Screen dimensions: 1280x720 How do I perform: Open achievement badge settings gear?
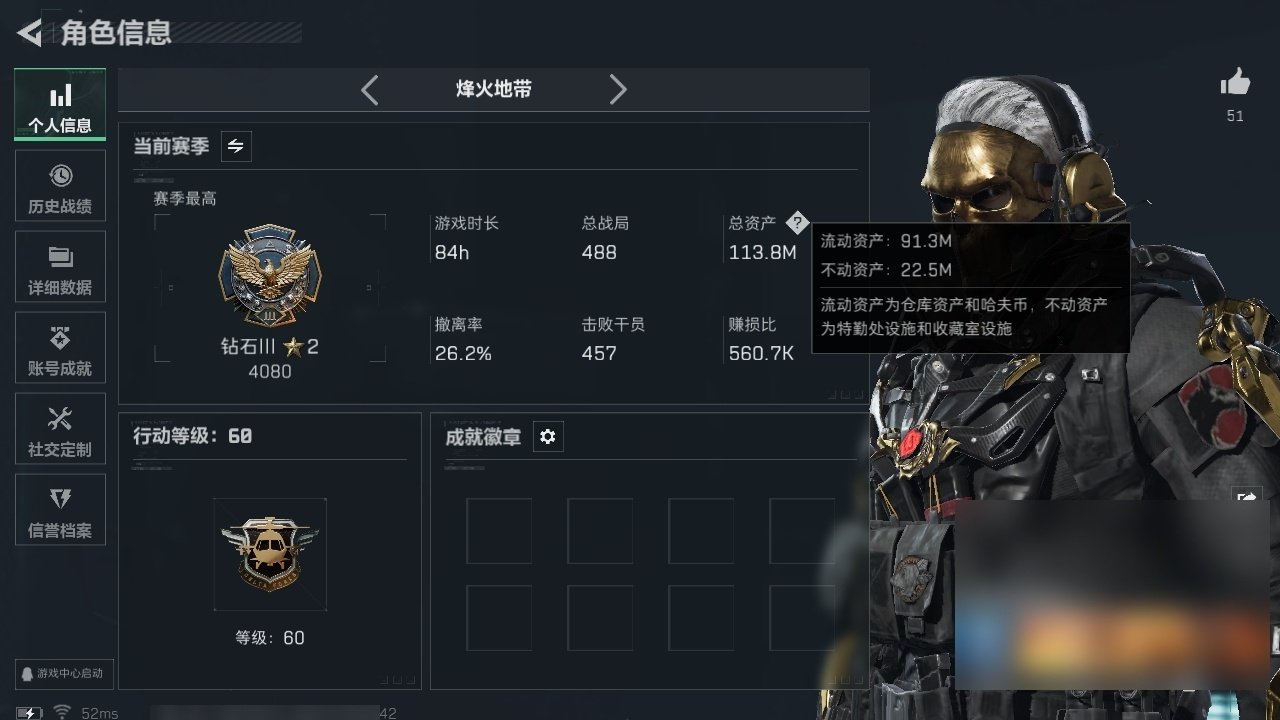pos(548,437)
